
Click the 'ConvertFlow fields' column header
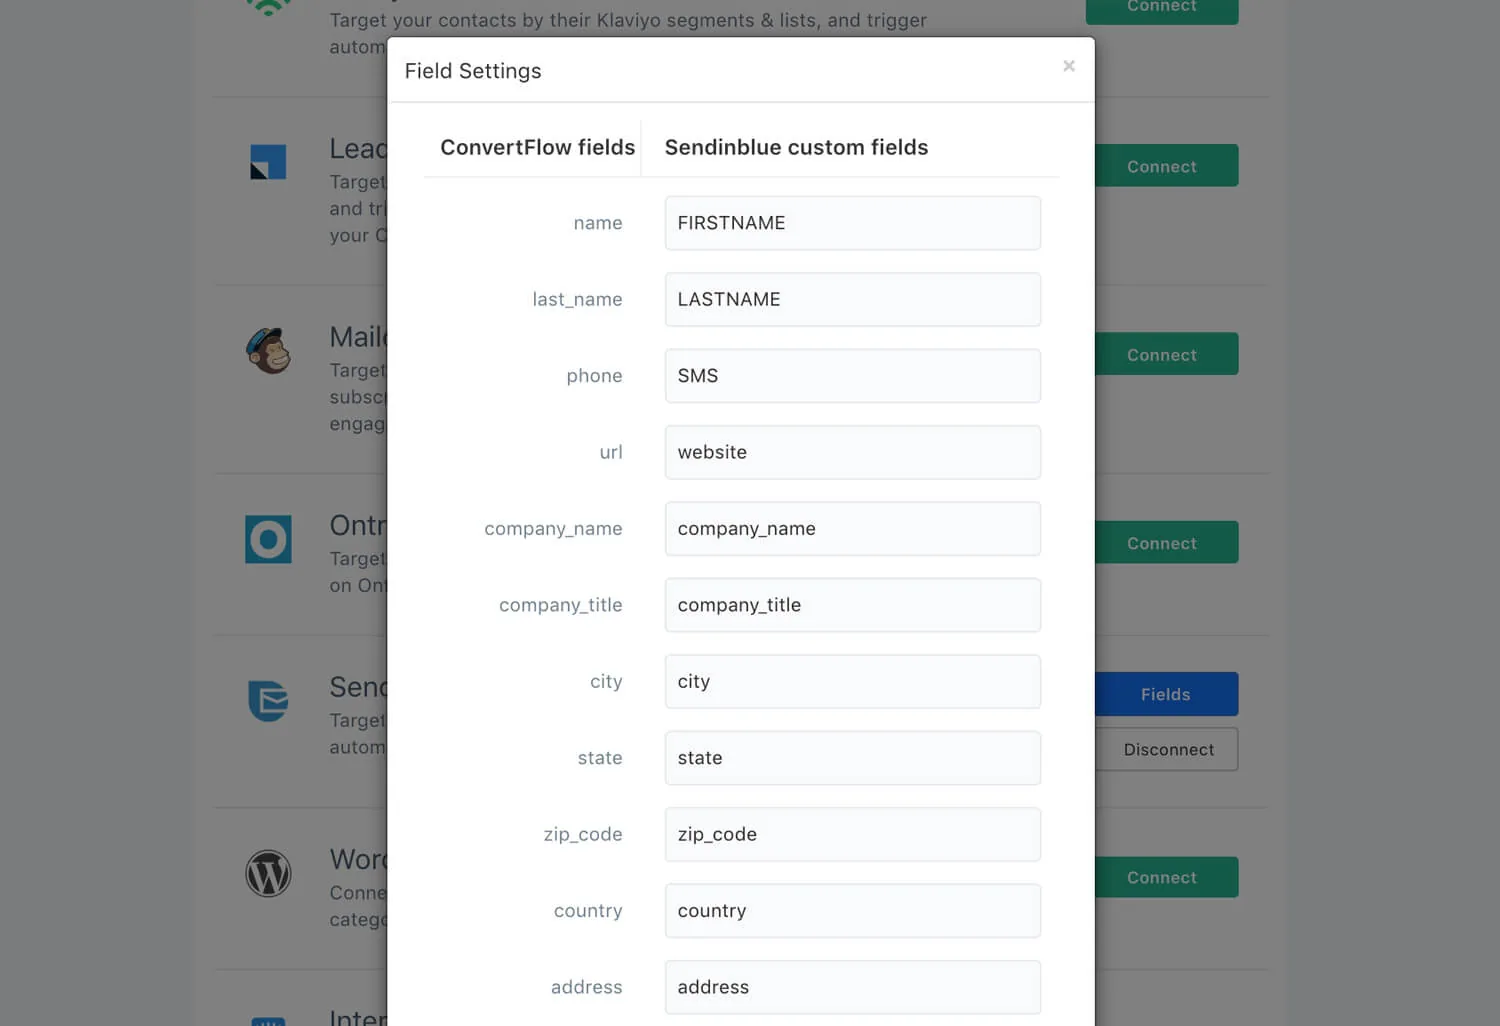(538, 147)
